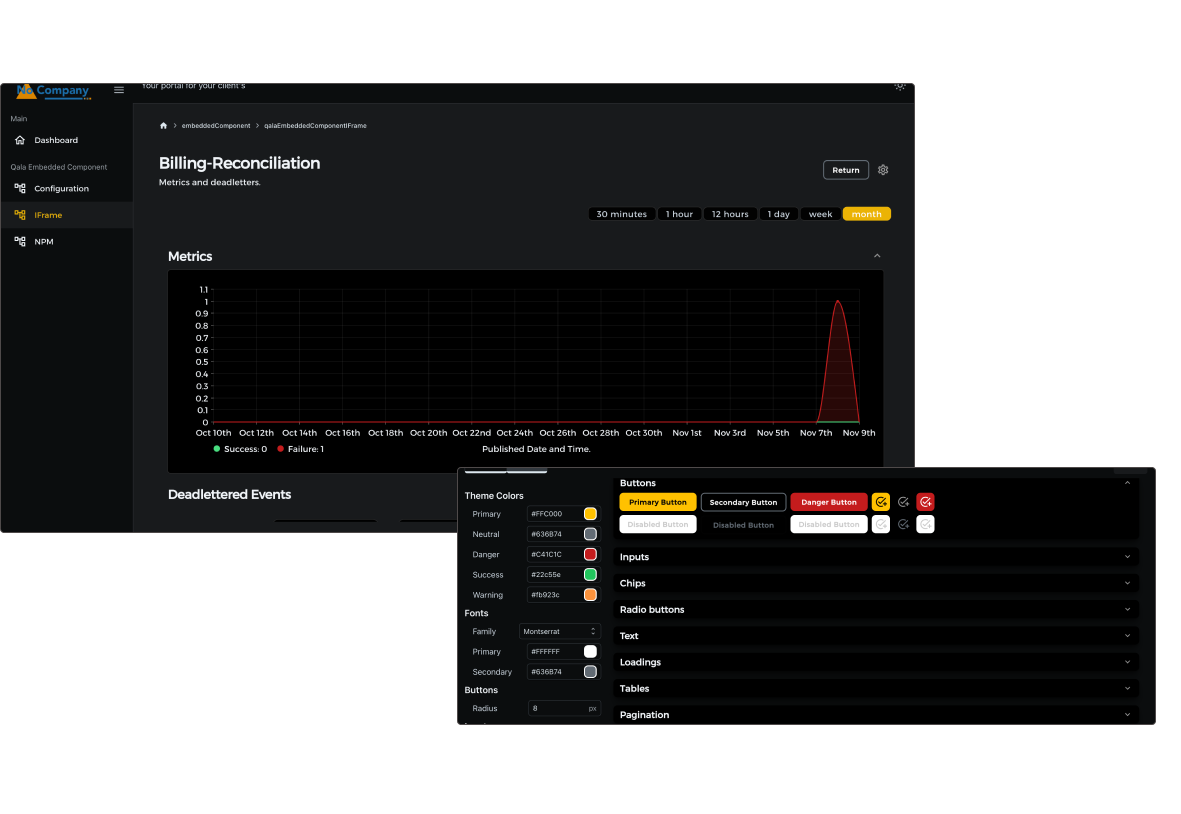Click the yellow Primary Button
This screenshot has height=814, width=1181.
[x=658, y=502]
